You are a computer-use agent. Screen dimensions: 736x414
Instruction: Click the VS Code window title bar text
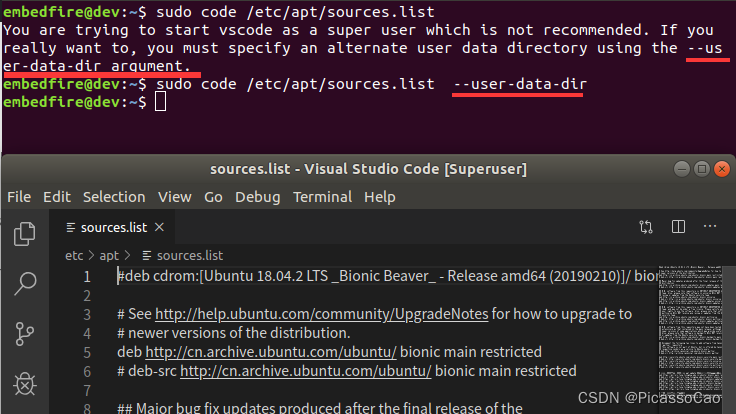pyautogui.click(x=368, y=169)
